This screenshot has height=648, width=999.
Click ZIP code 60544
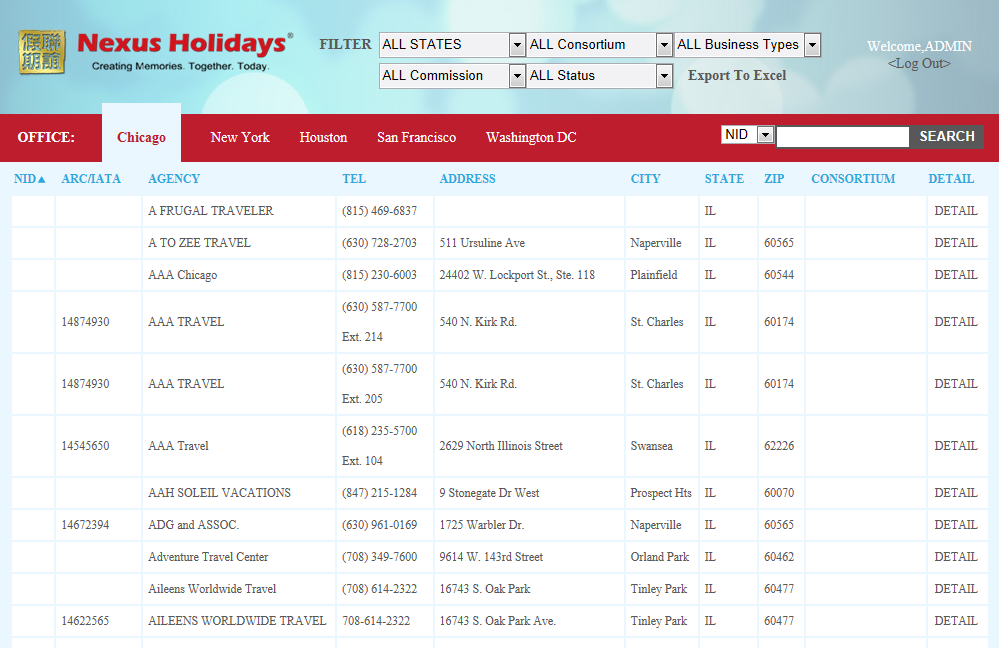point(779,275)
